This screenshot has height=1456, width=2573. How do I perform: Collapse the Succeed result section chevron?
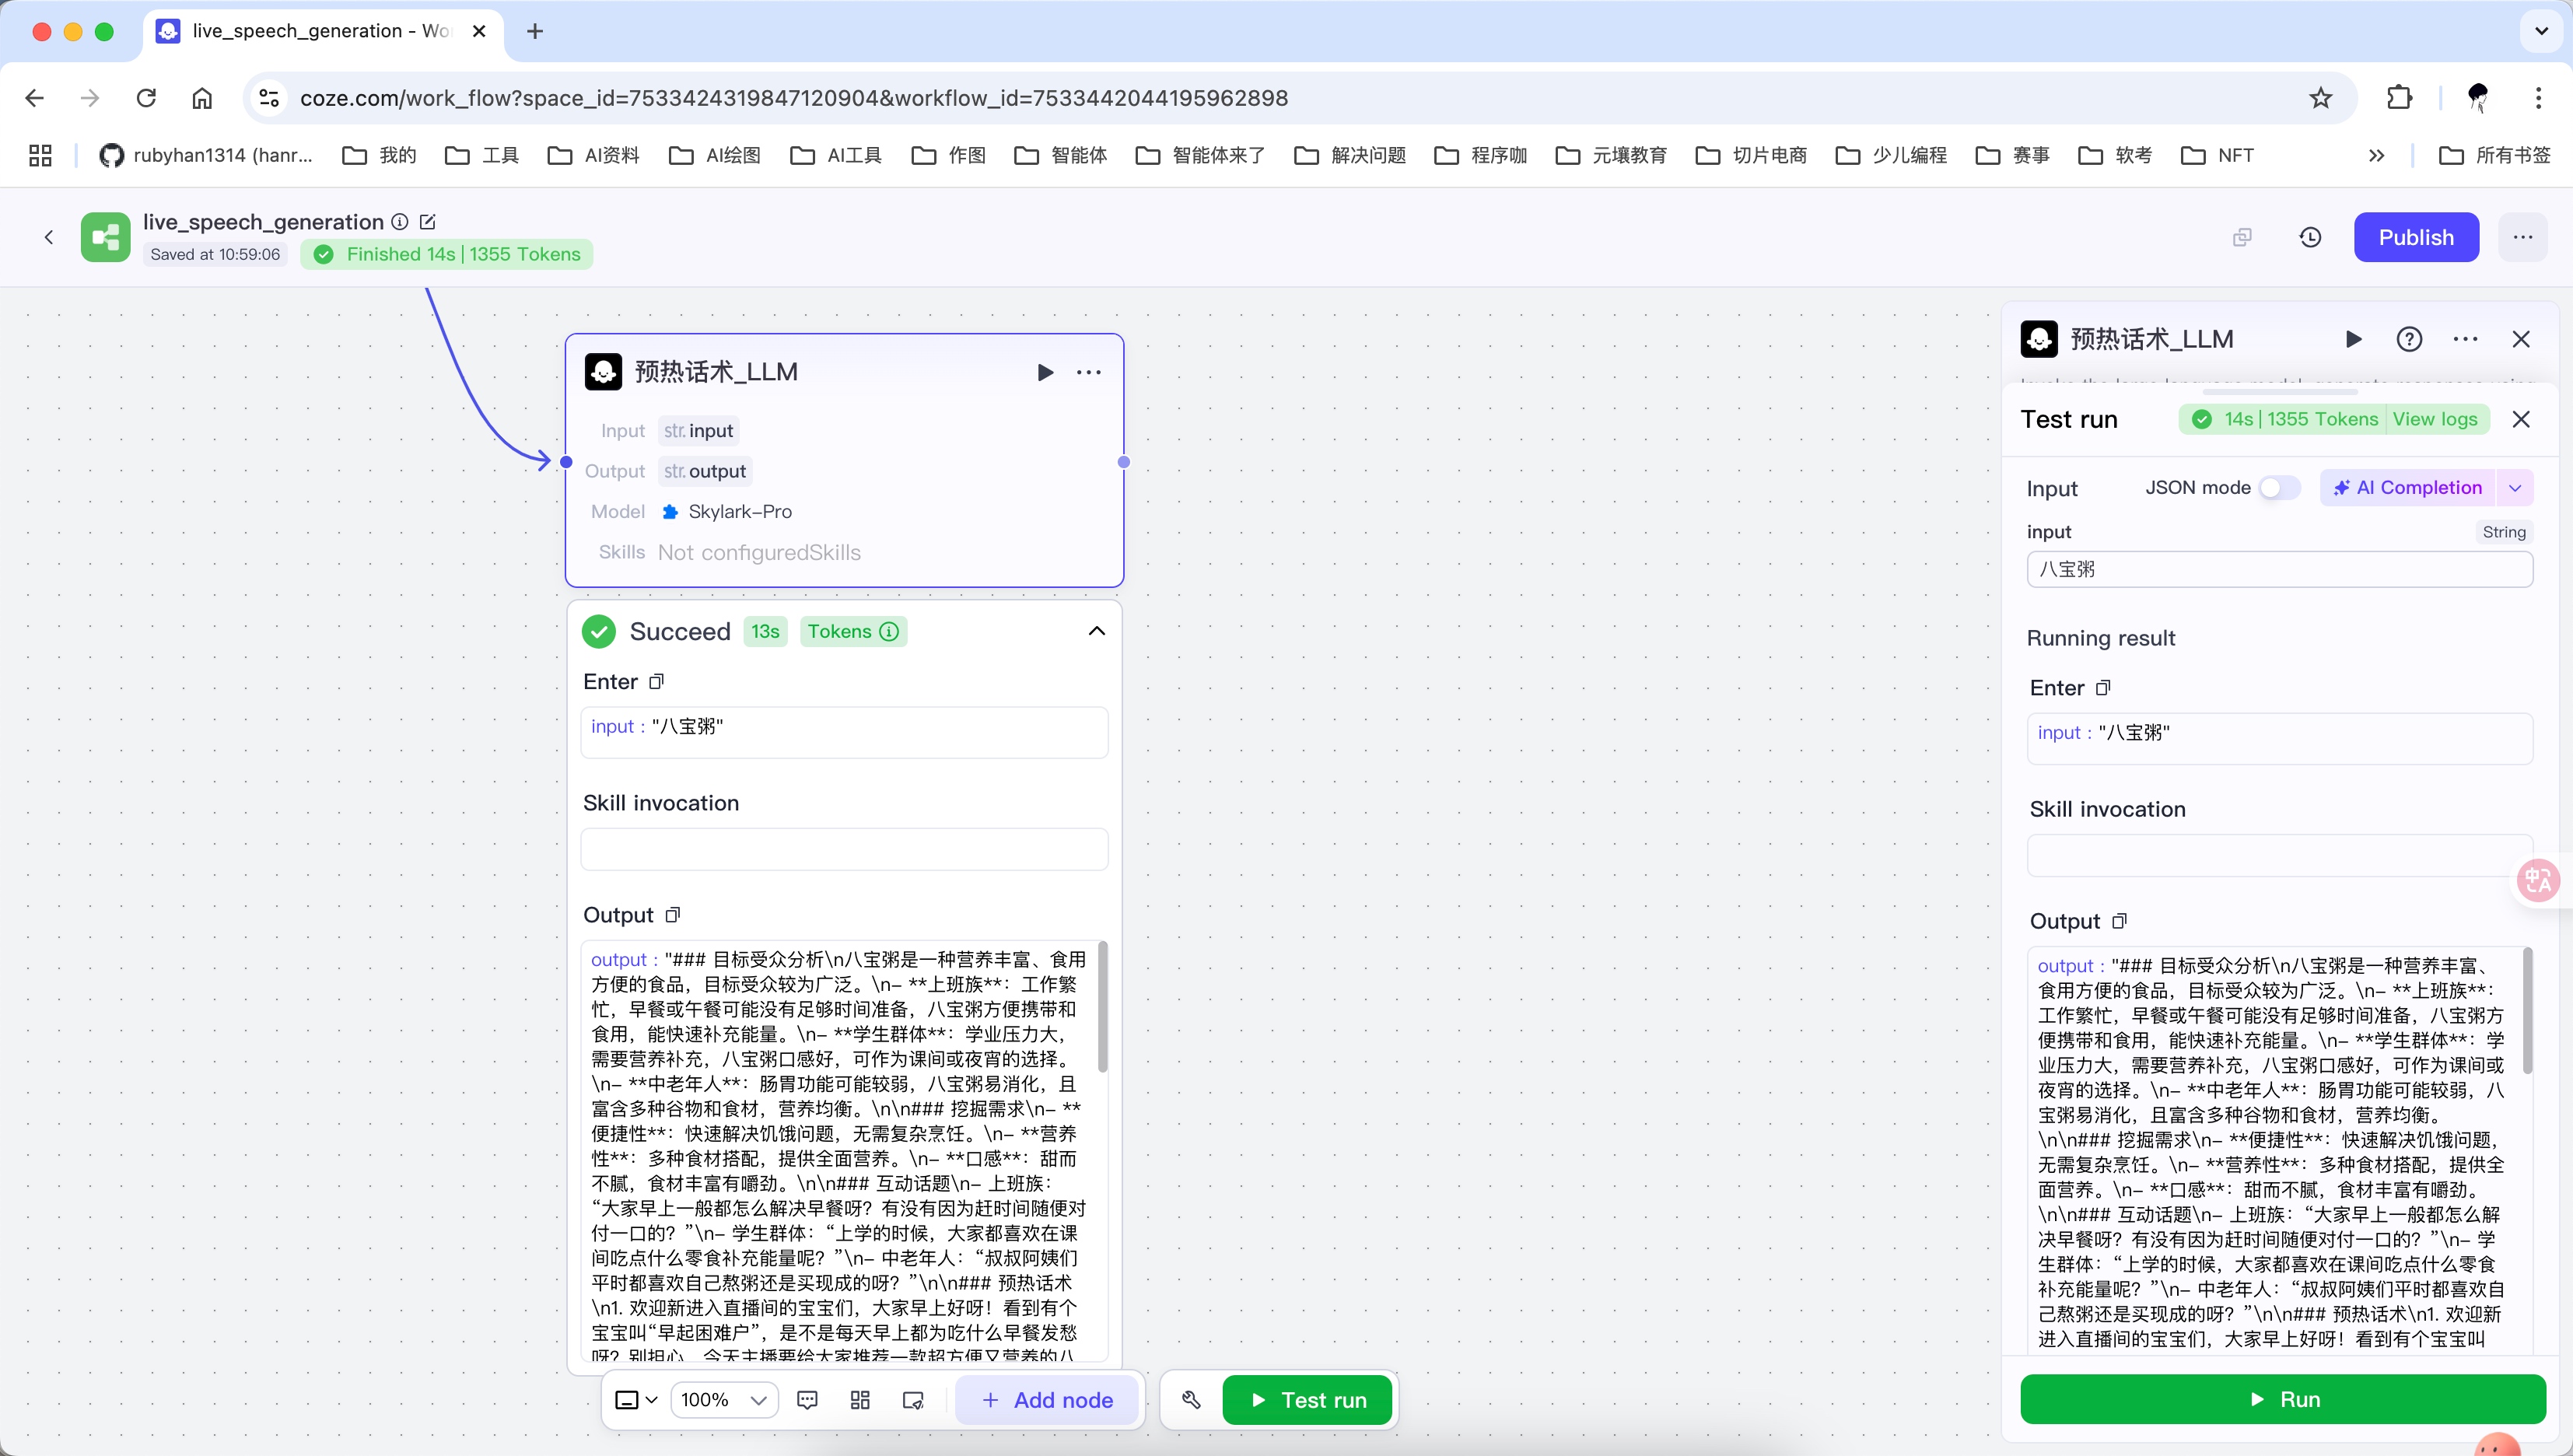click(1096, 630)
